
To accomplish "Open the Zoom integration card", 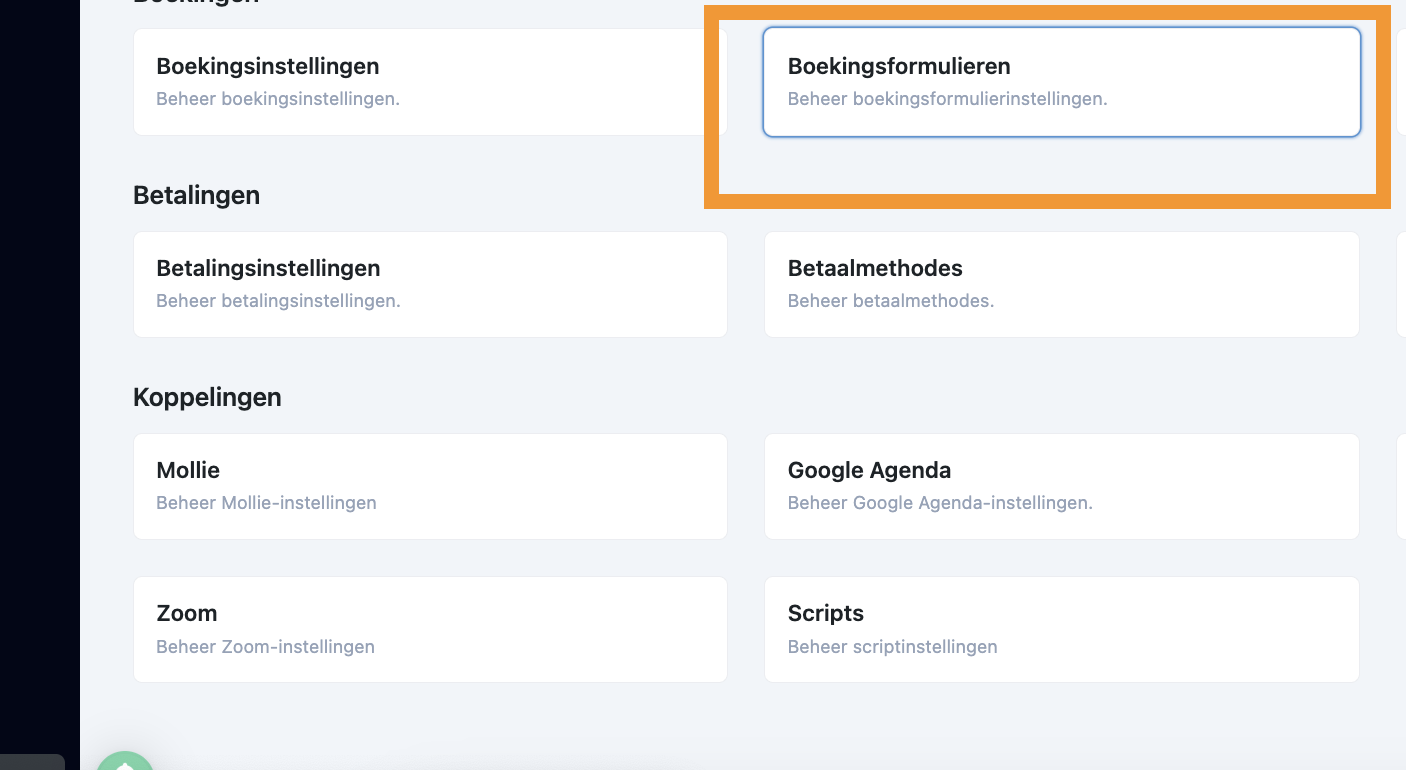I will point(430,629).
